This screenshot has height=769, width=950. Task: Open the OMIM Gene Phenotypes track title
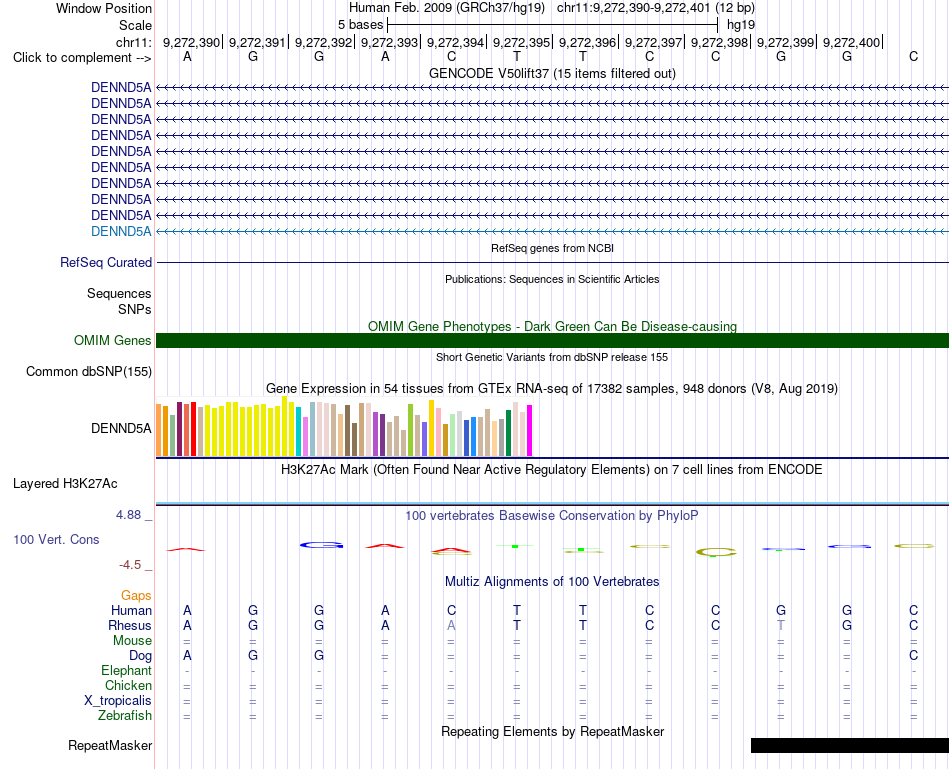(552, 326)
